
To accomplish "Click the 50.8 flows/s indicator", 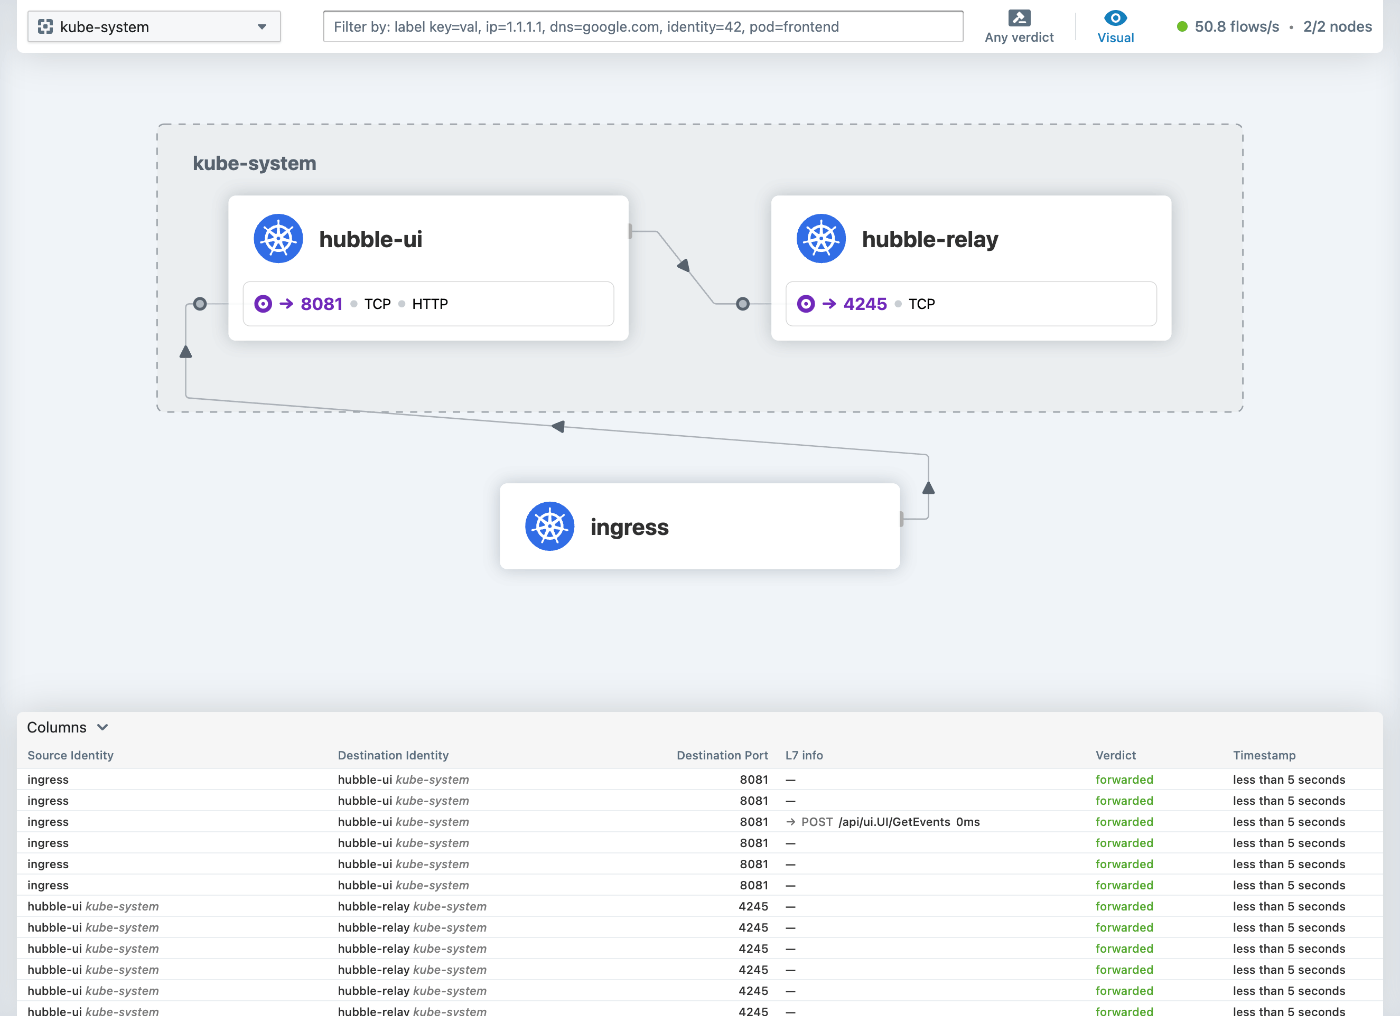I will tap(1237, 27).
